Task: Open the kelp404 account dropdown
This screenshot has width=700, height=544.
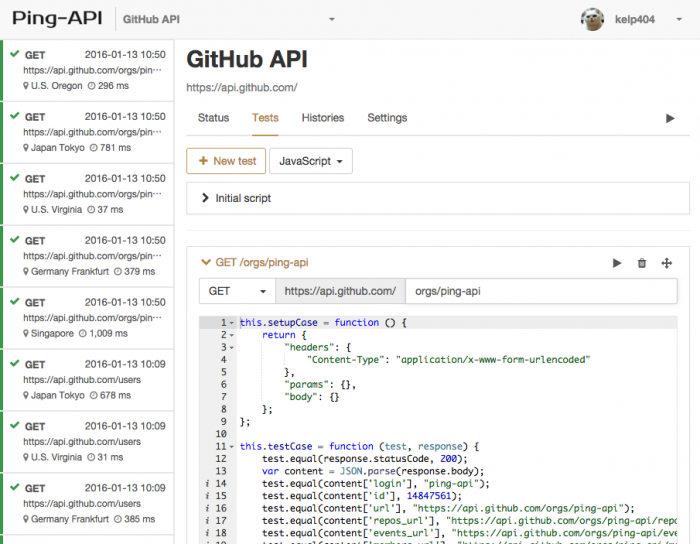Action: click(x=679, y=20)
